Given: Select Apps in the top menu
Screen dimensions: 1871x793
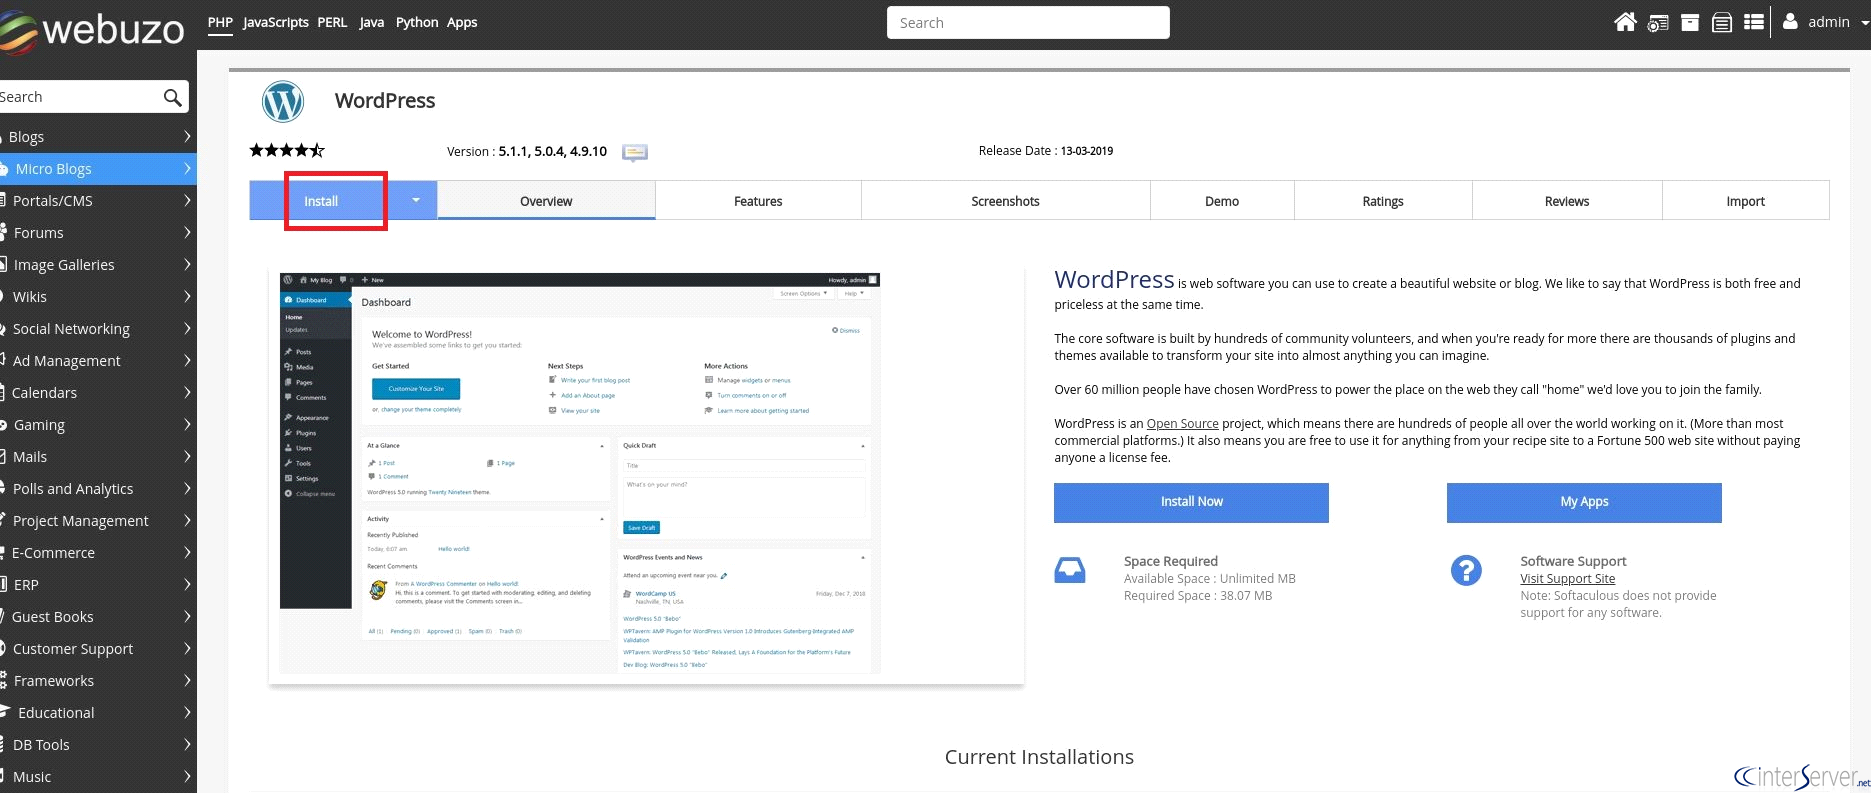Looking at the screenshot, I should click(x=462, y=22).
